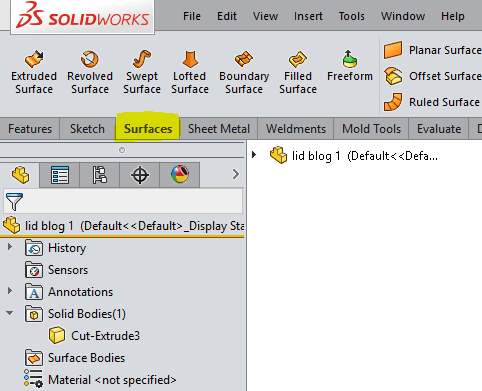Image resolution: width=482 pixels, height=391 pixels.
Task: Click the lid blog 1 part icon in tree header
Action: 12,225
